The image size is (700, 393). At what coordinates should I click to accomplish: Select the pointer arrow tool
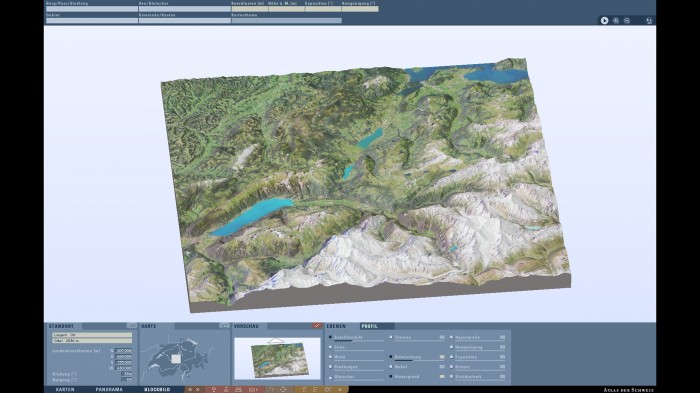click(x=604, y=21)
